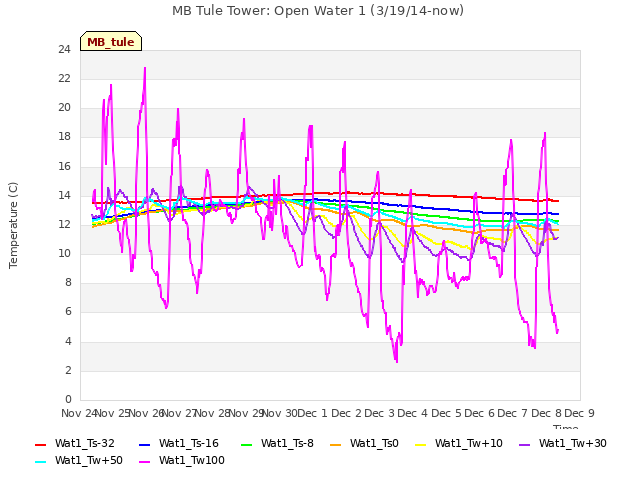Click the 12 y-axis tick label

[64, 224]
